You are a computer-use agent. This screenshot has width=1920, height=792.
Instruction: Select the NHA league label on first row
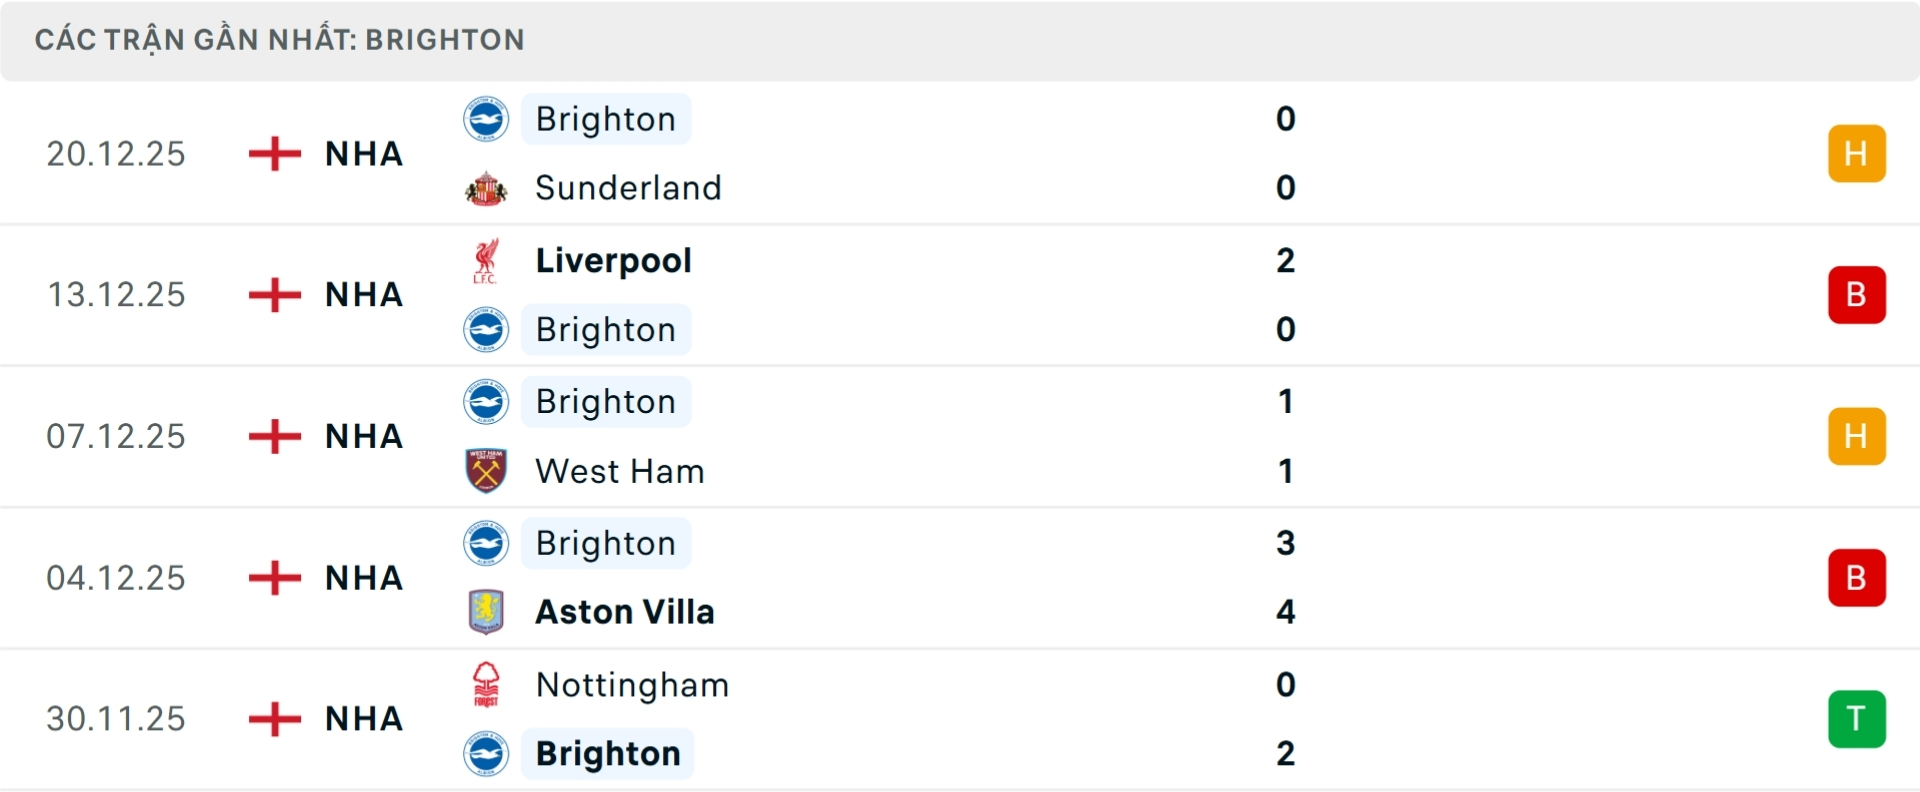[x=364, y=153]
